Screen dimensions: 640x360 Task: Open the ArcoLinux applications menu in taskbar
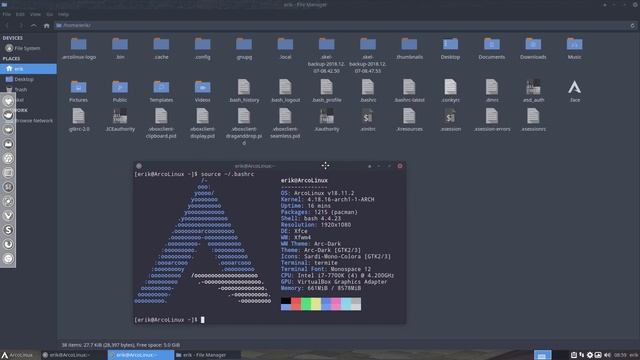18,355
